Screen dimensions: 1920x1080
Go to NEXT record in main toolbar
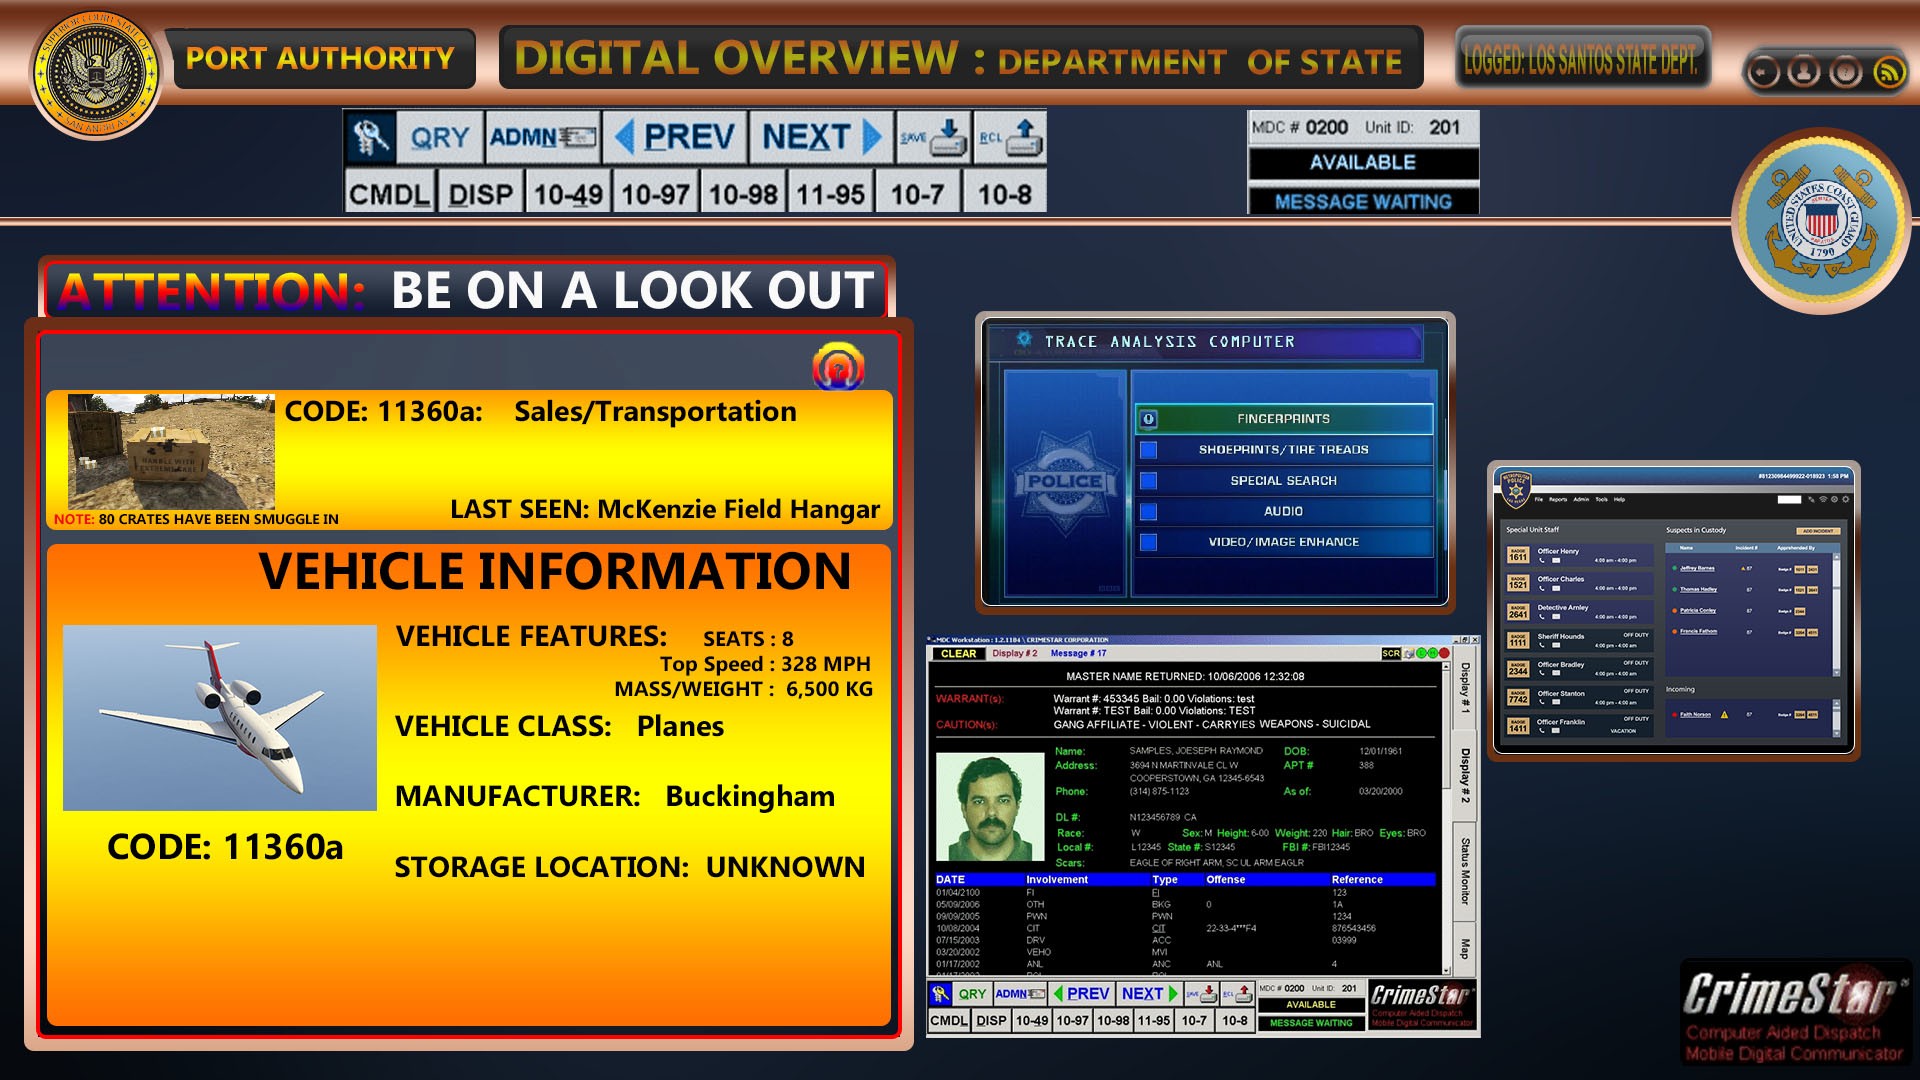[x=821, y=137]
